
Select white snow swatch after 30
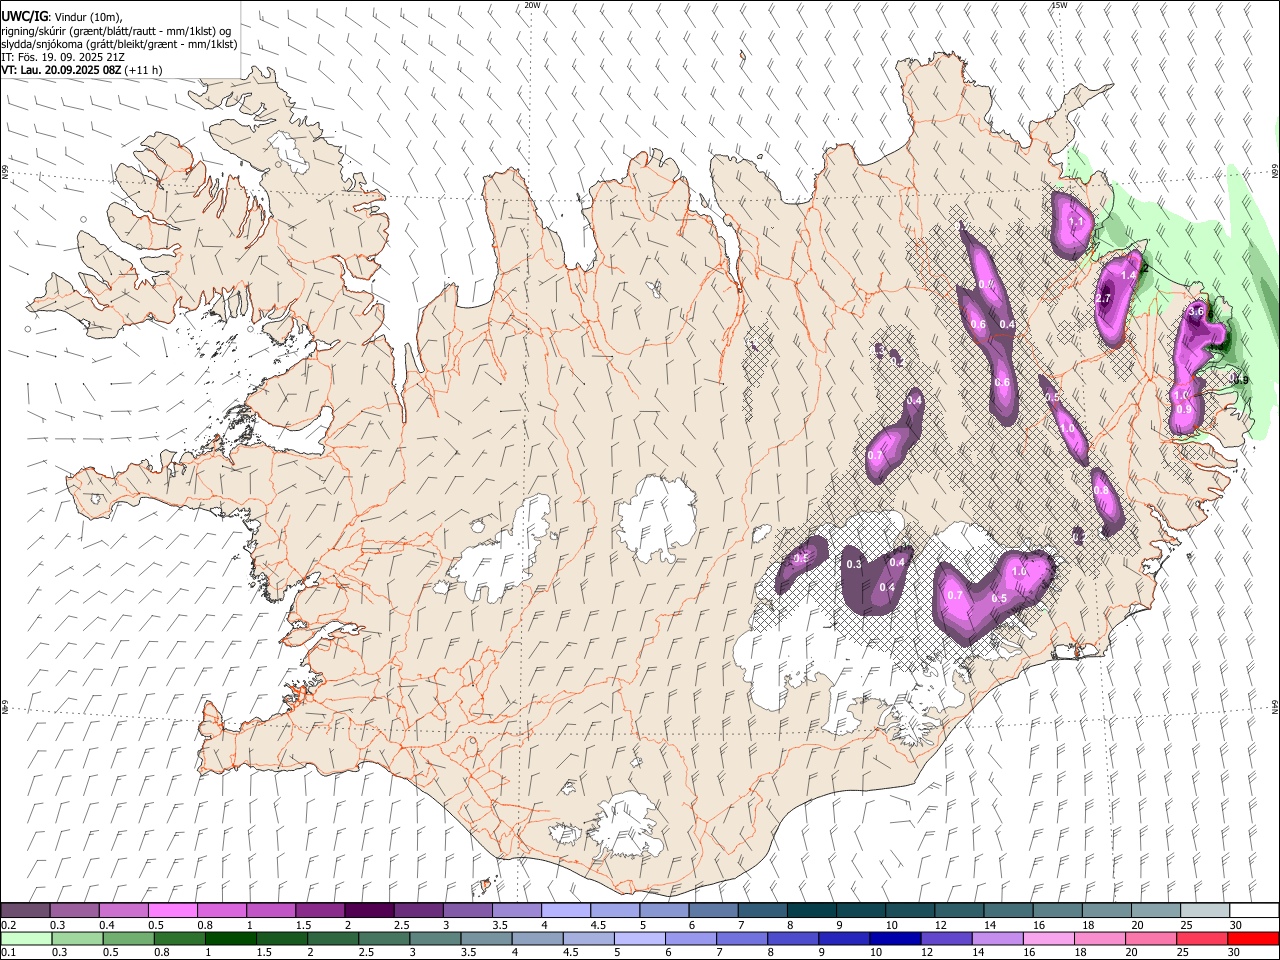(1254, 910)
